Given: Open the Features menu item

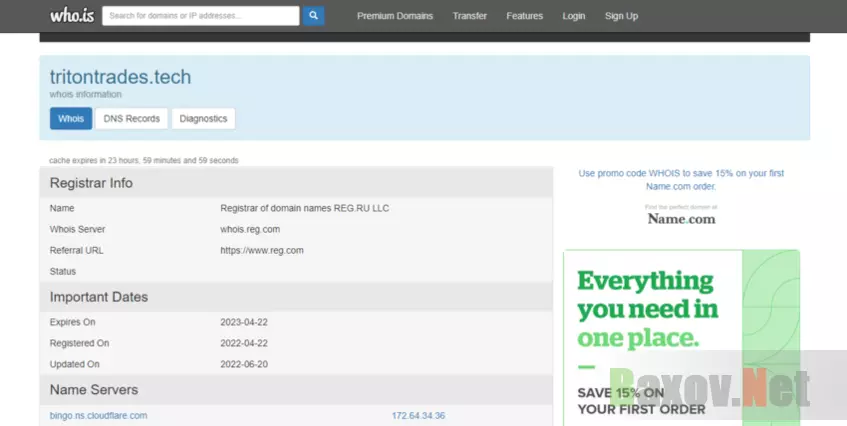Looking at the screenshot, I should (x=525, y=16).
